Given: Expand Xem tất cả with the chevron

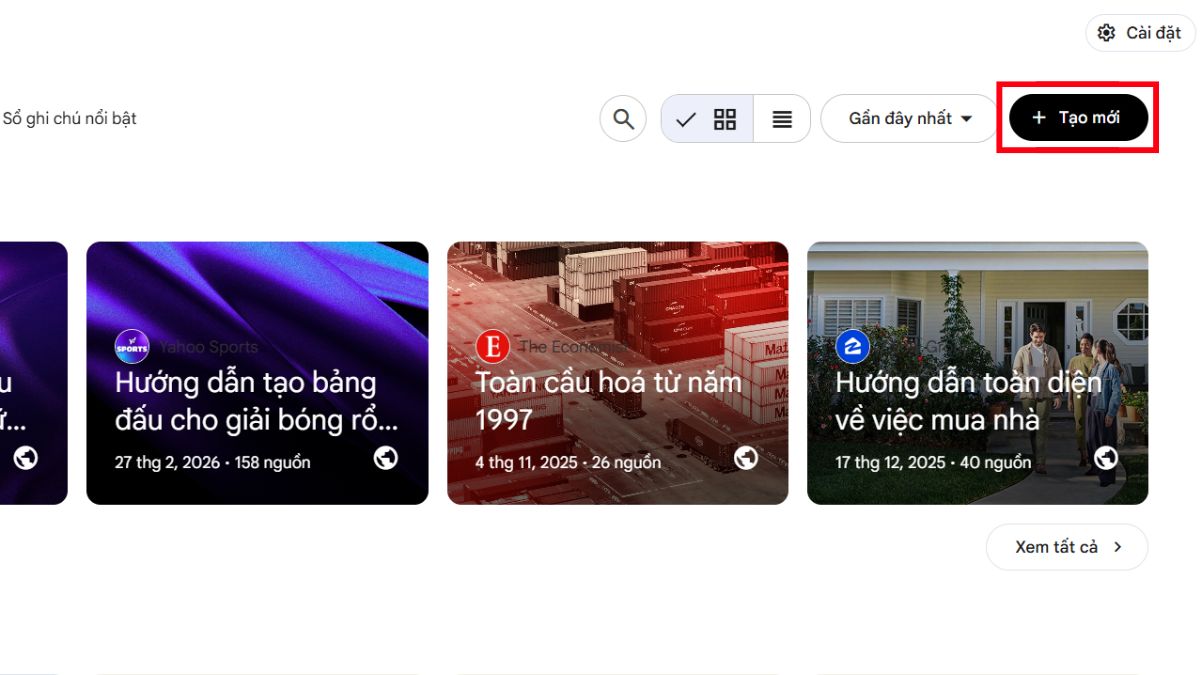Looking at the screenshot, I should [x=1118, y=546].
